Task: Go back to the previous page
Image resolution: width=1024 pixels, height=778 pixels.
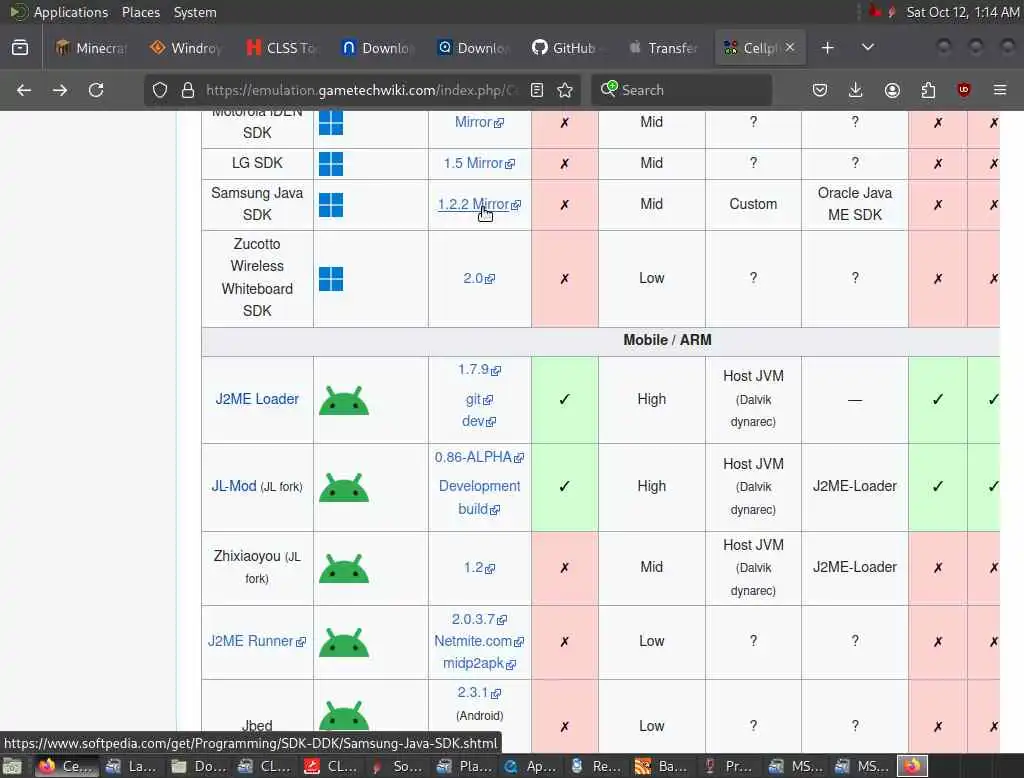Action: [x=24, y=90]
